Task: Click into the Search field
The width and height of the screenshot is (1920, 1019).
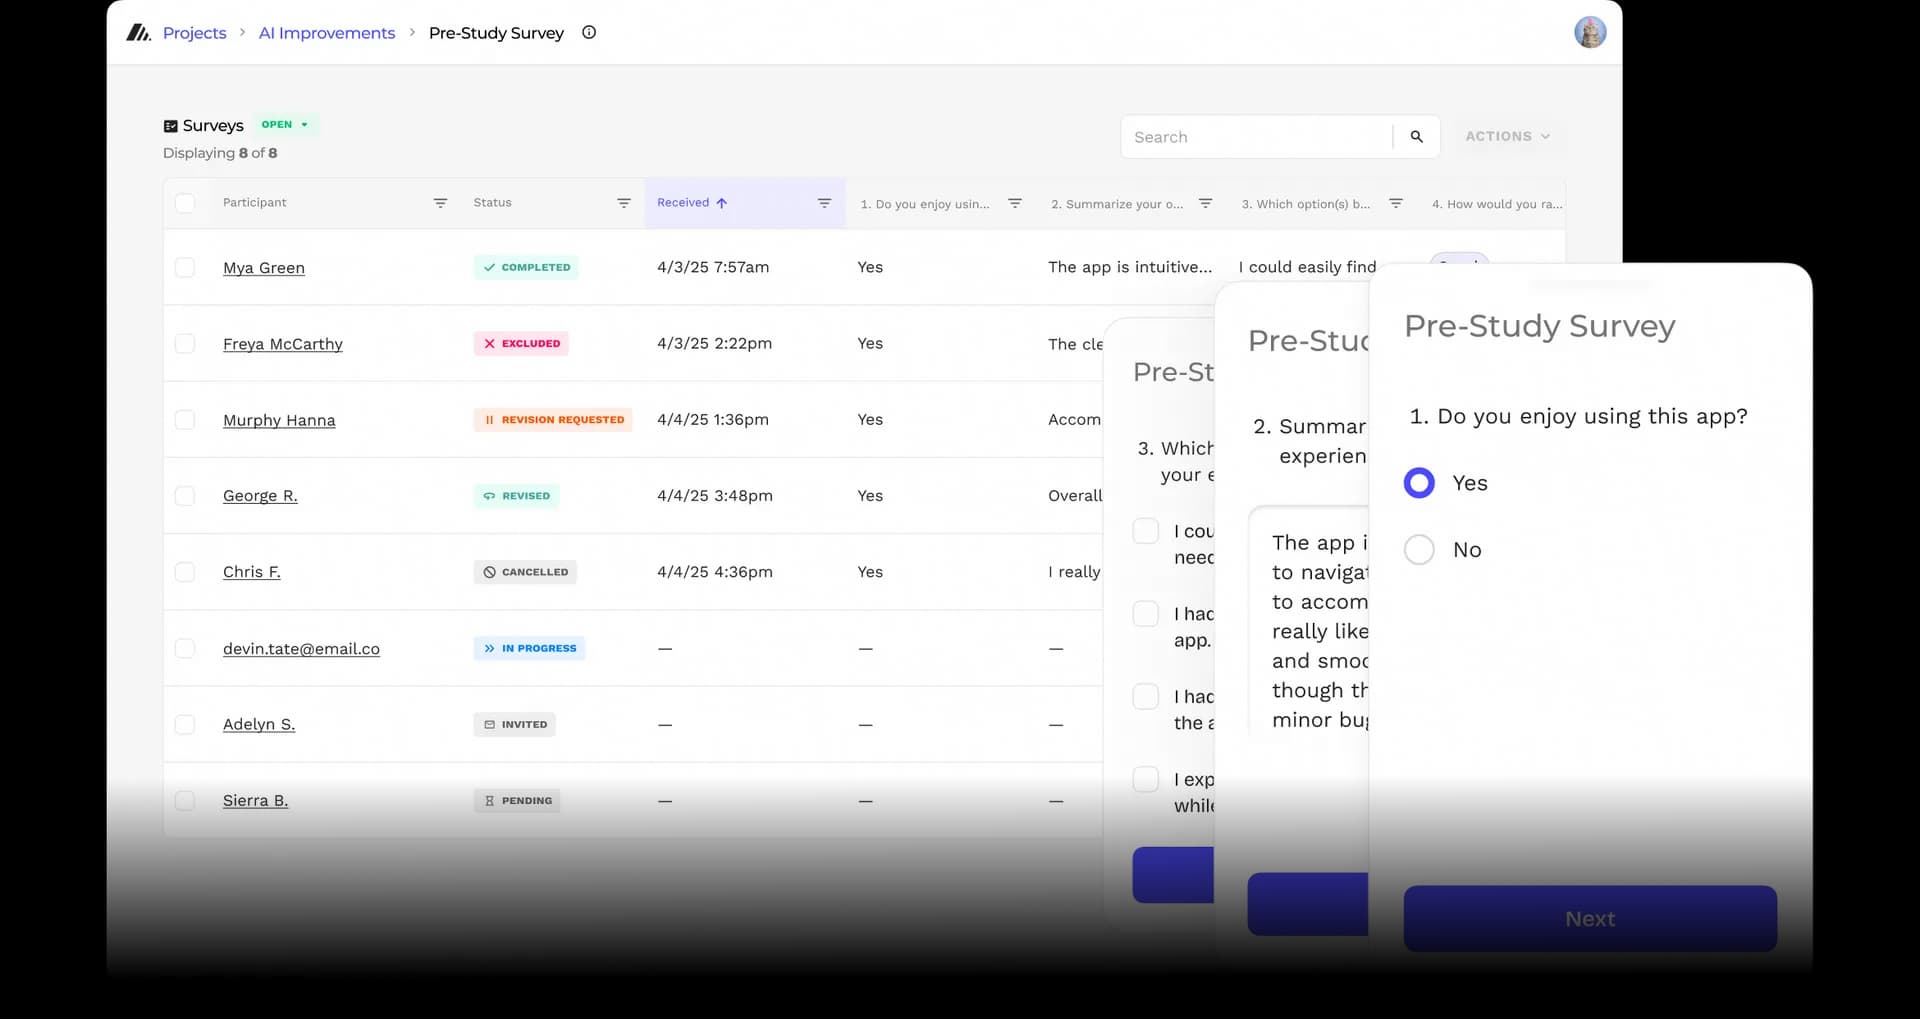Action: 1257,137
